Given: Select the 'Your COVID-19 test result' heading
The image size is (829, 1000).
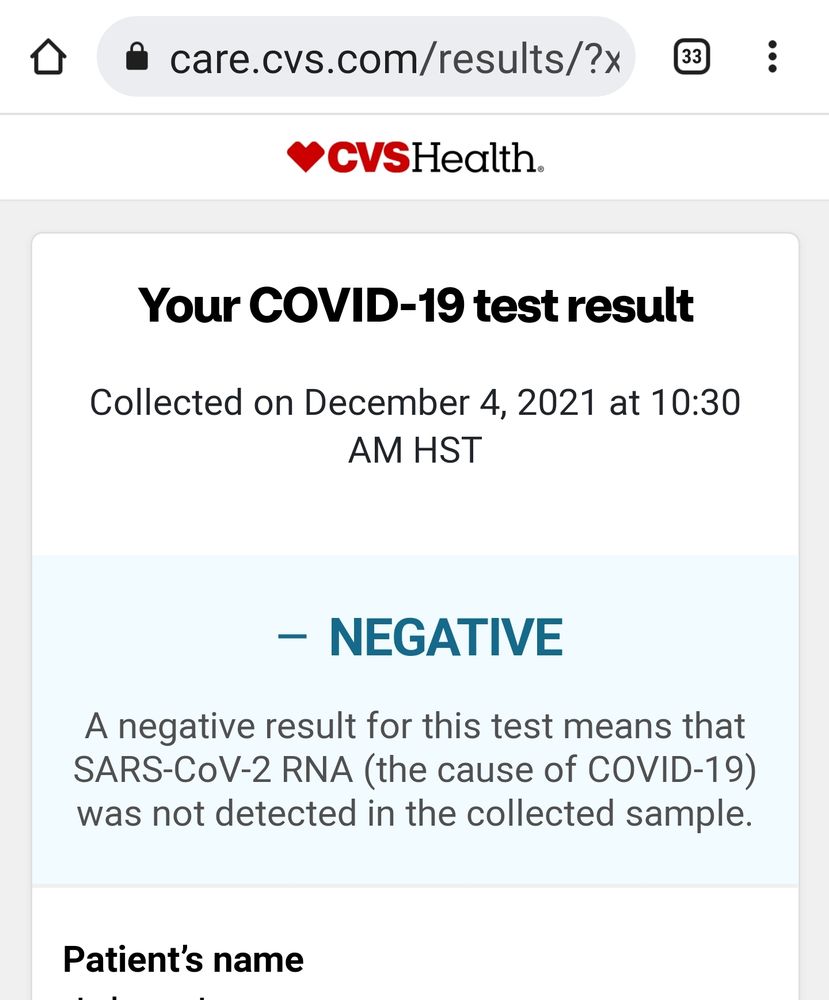Looking at the screenshot, I should [x=415, y=305].
